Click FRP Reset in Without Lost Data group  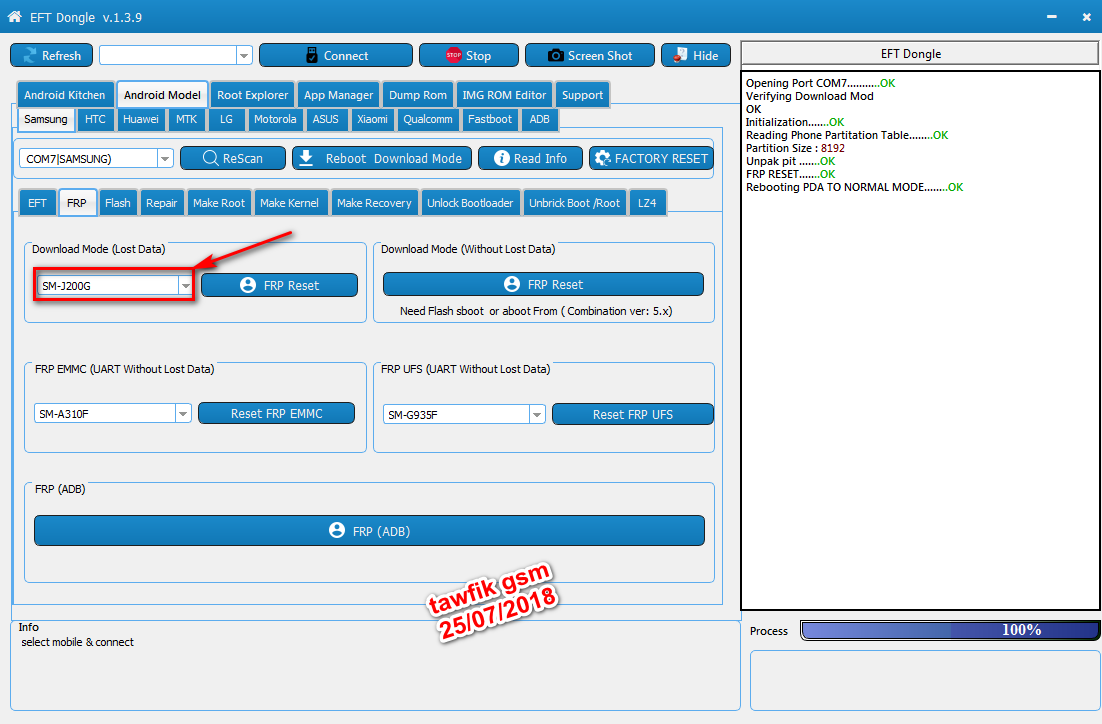(543, 284)
